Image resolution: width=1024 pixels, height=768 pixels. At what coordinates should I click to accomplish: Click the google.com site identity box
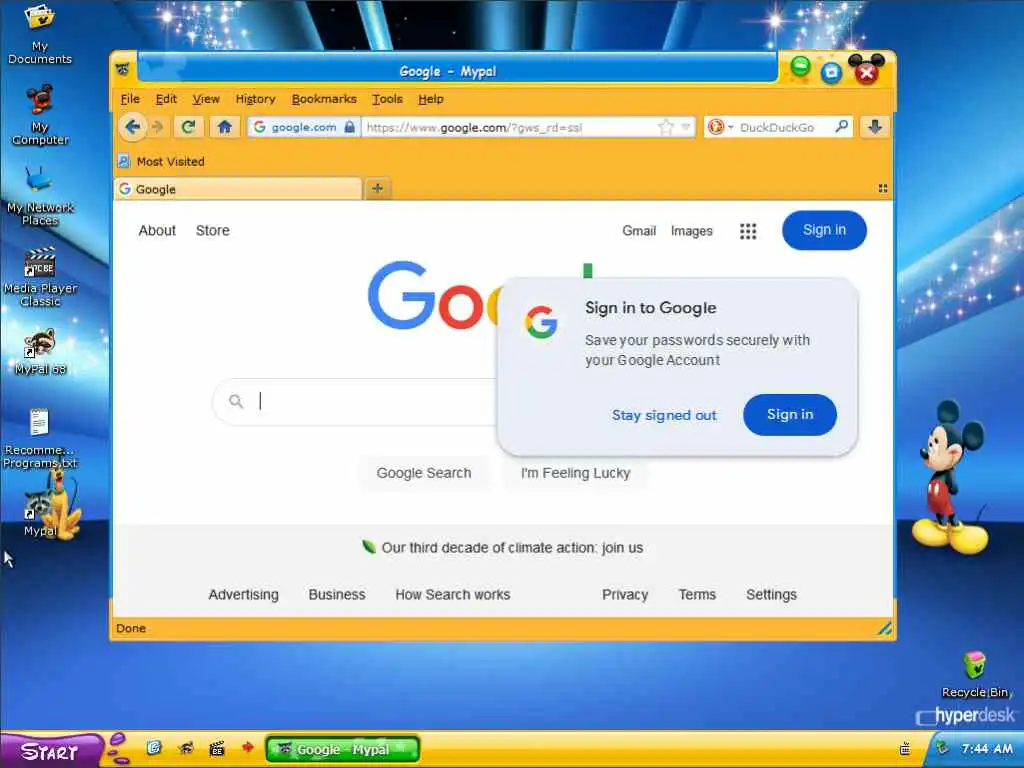click(304, 127)
